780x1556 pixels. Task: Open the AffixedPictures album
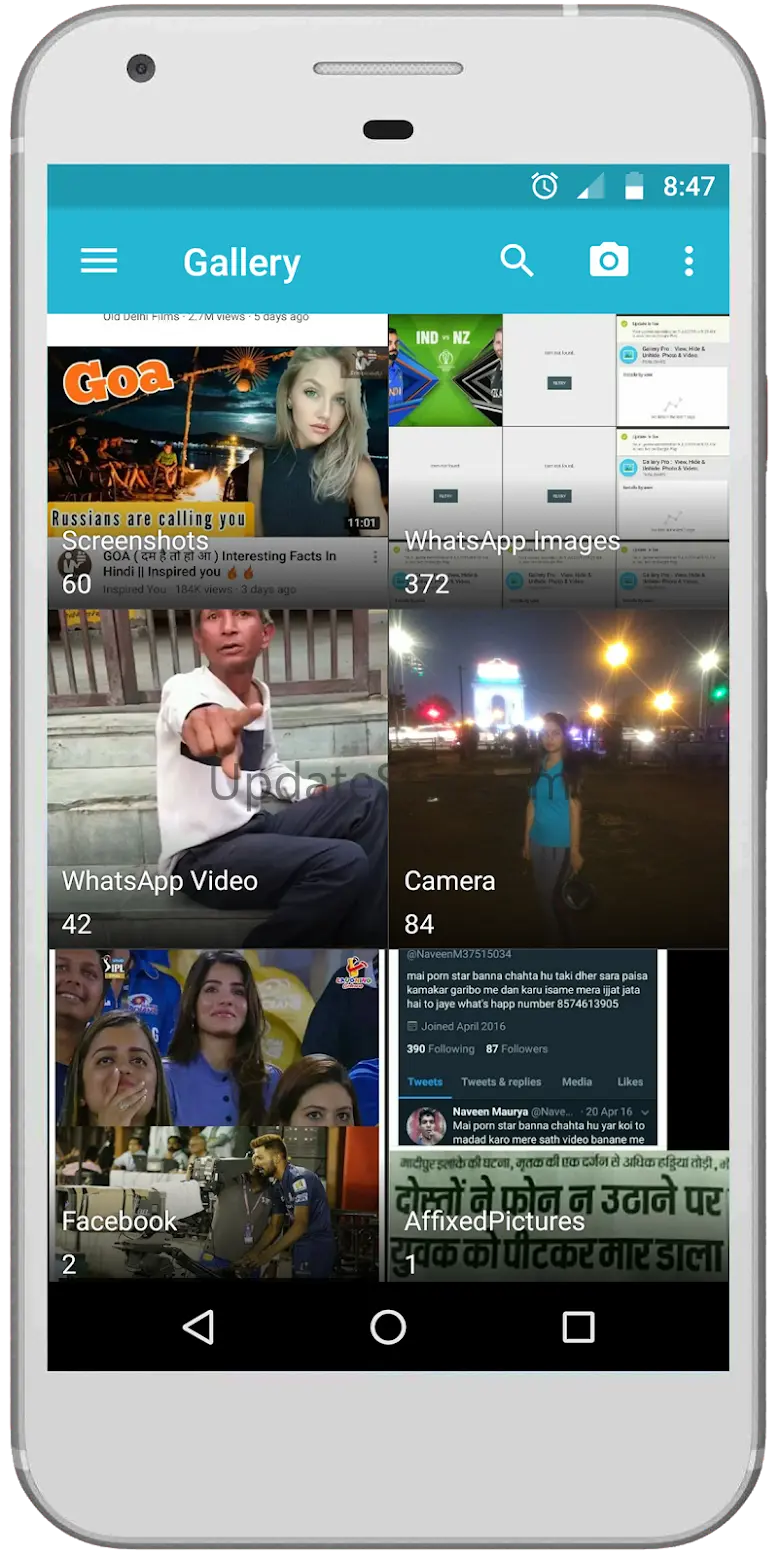click(559, 1115)
